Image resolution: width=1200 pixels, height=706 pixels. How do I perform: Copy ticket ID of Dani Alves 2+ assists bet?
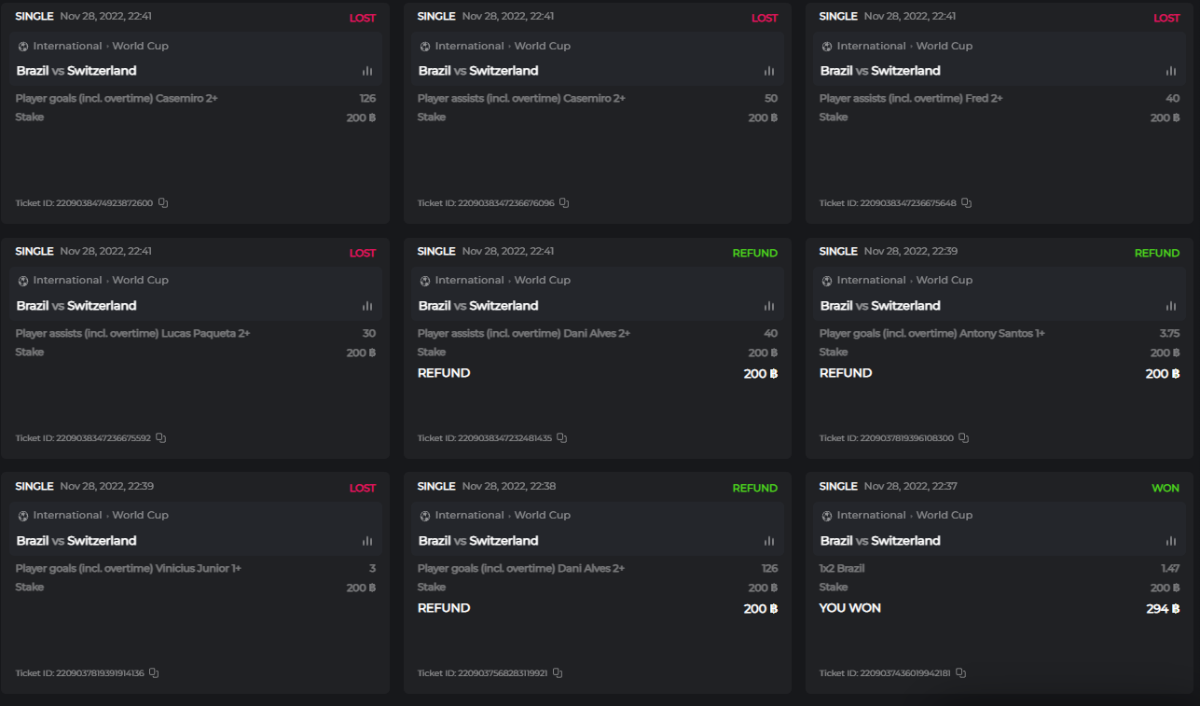pyautogui.click(x=562, y=438)
